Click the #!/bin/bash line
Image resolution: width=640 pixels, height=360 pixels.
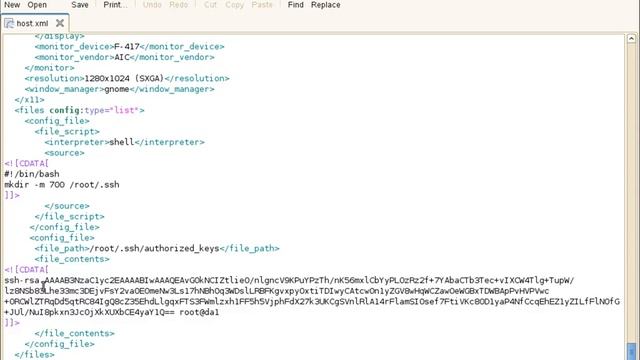click(x=32, y=174)
